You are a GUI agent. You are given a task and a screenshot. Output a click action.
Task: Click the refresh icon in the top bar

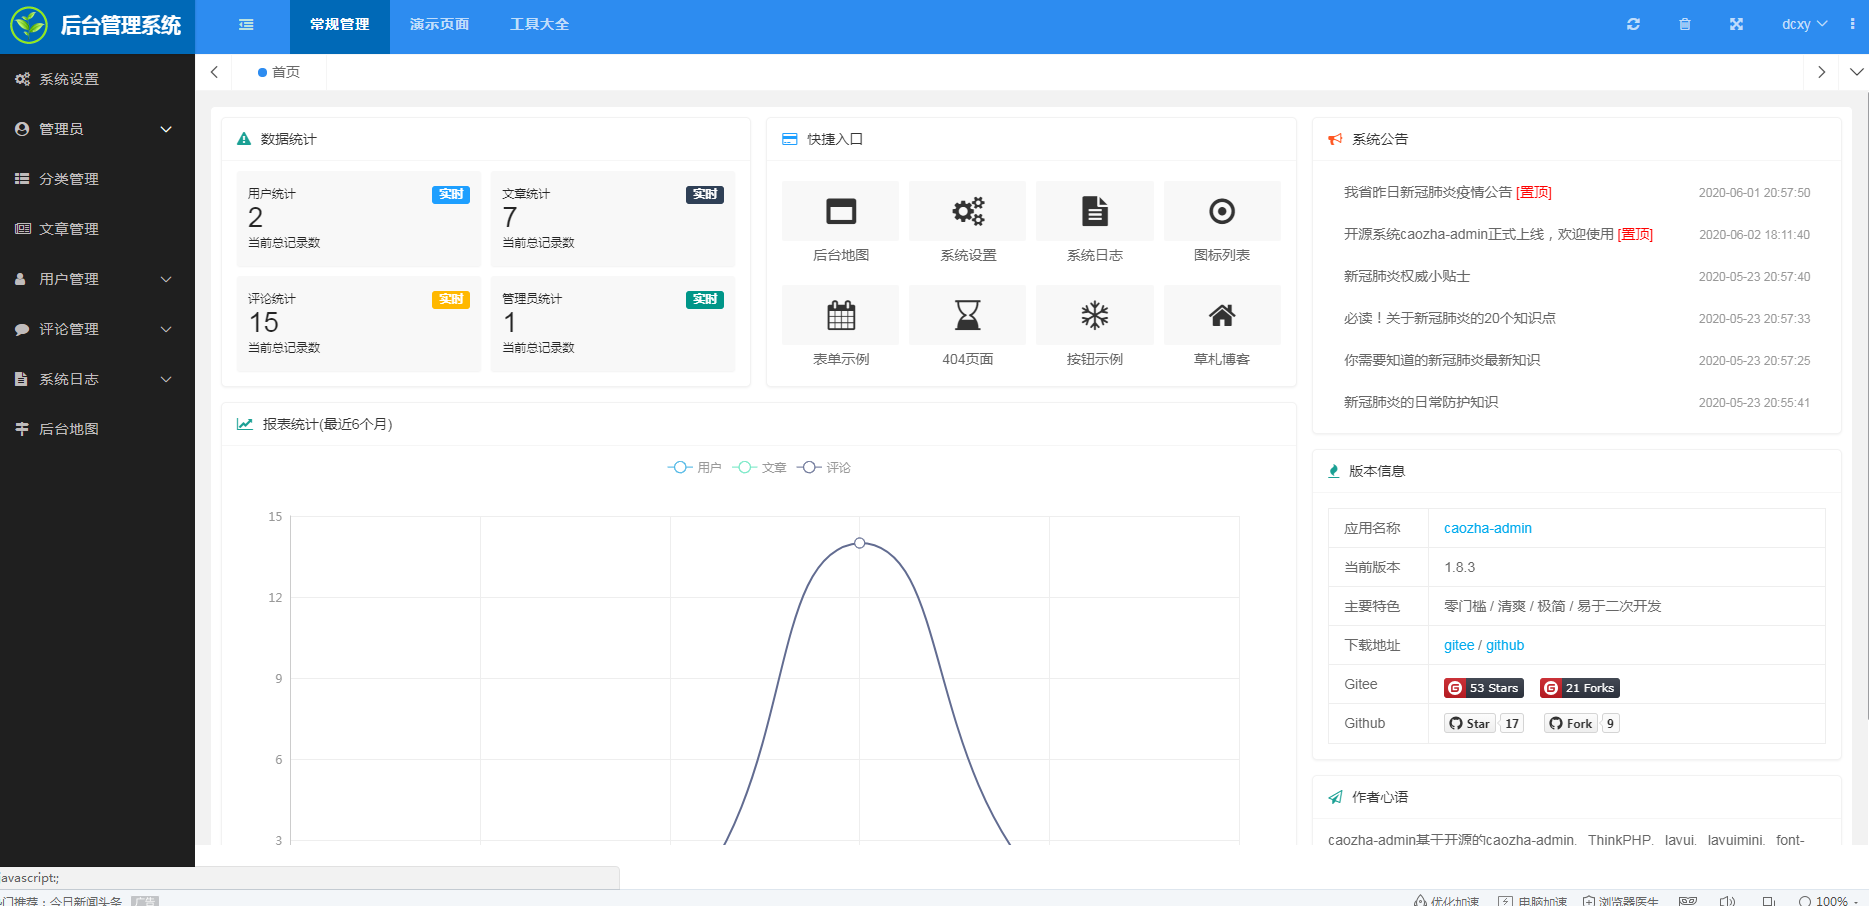[x=1633, y=24]
